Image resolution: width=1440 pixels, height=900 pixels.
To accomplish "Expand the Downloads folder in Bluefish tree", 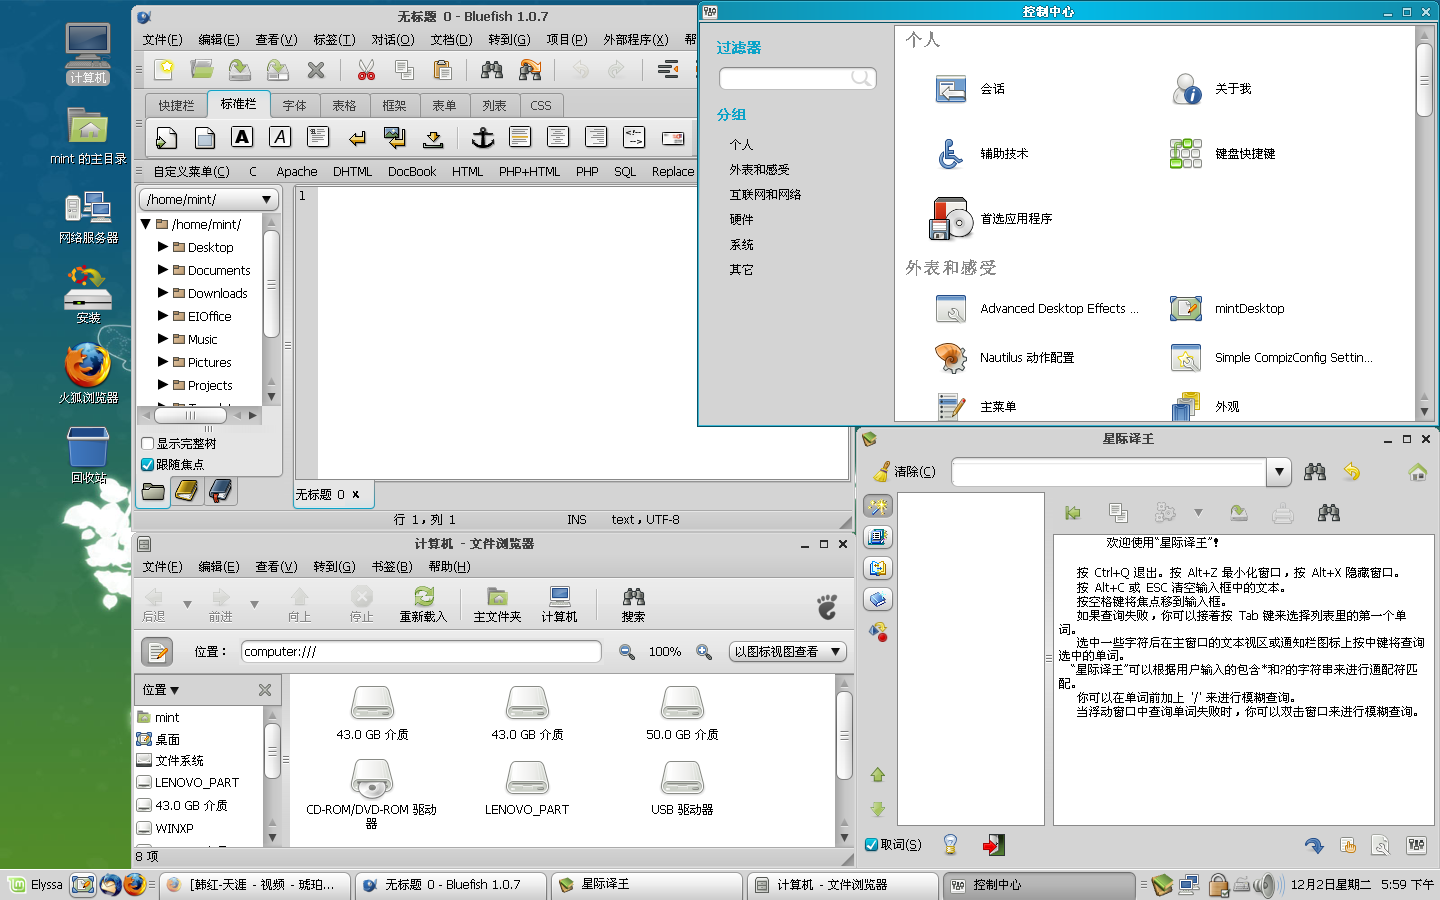I will 163,292.
